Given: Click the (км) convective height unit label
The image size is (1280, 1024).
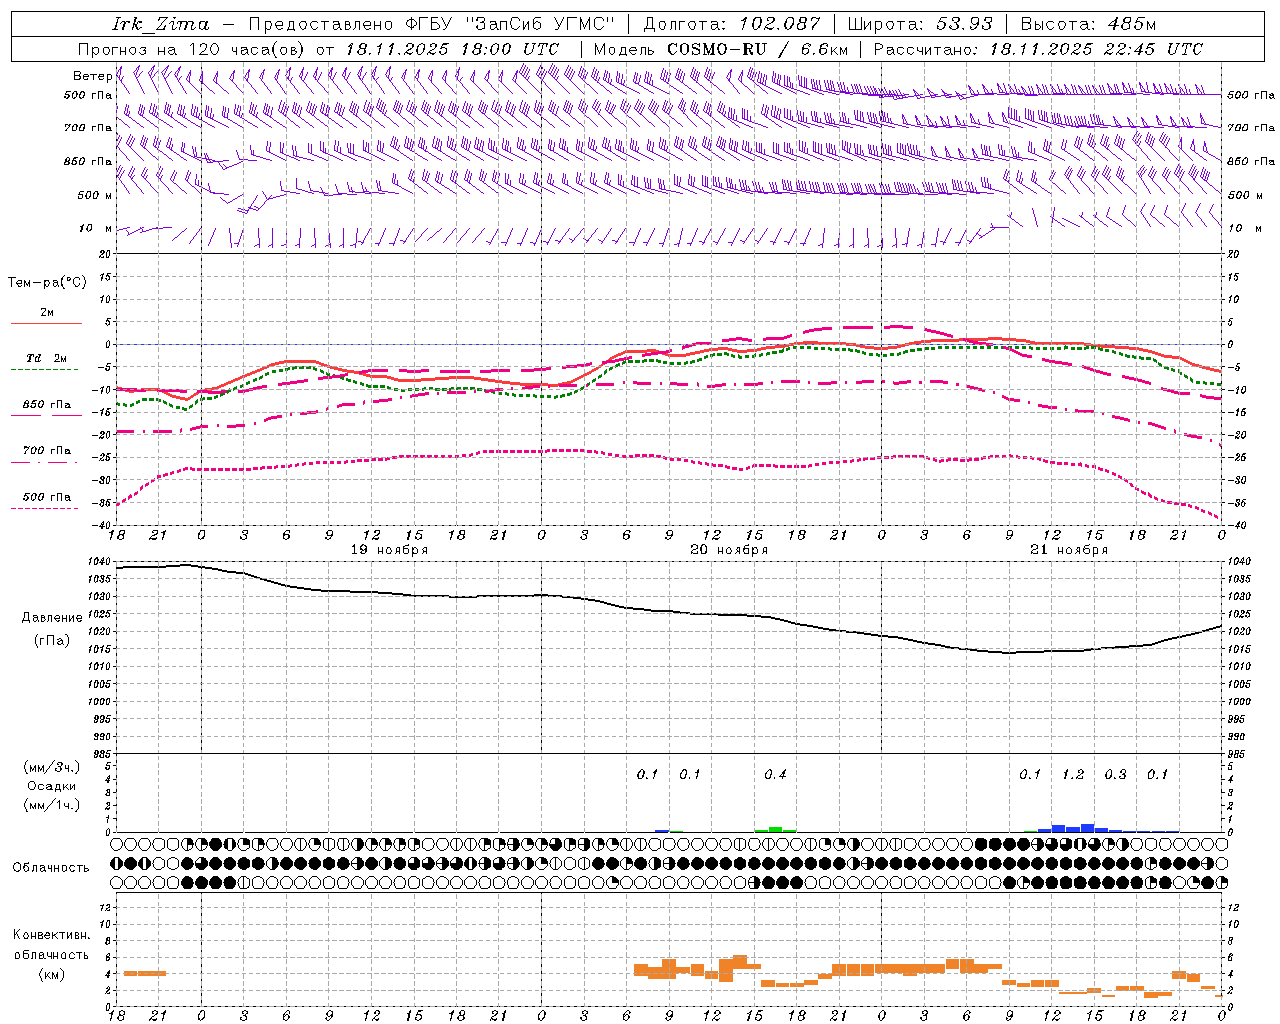Looking at the screenshot, I should tap(52, 974).
